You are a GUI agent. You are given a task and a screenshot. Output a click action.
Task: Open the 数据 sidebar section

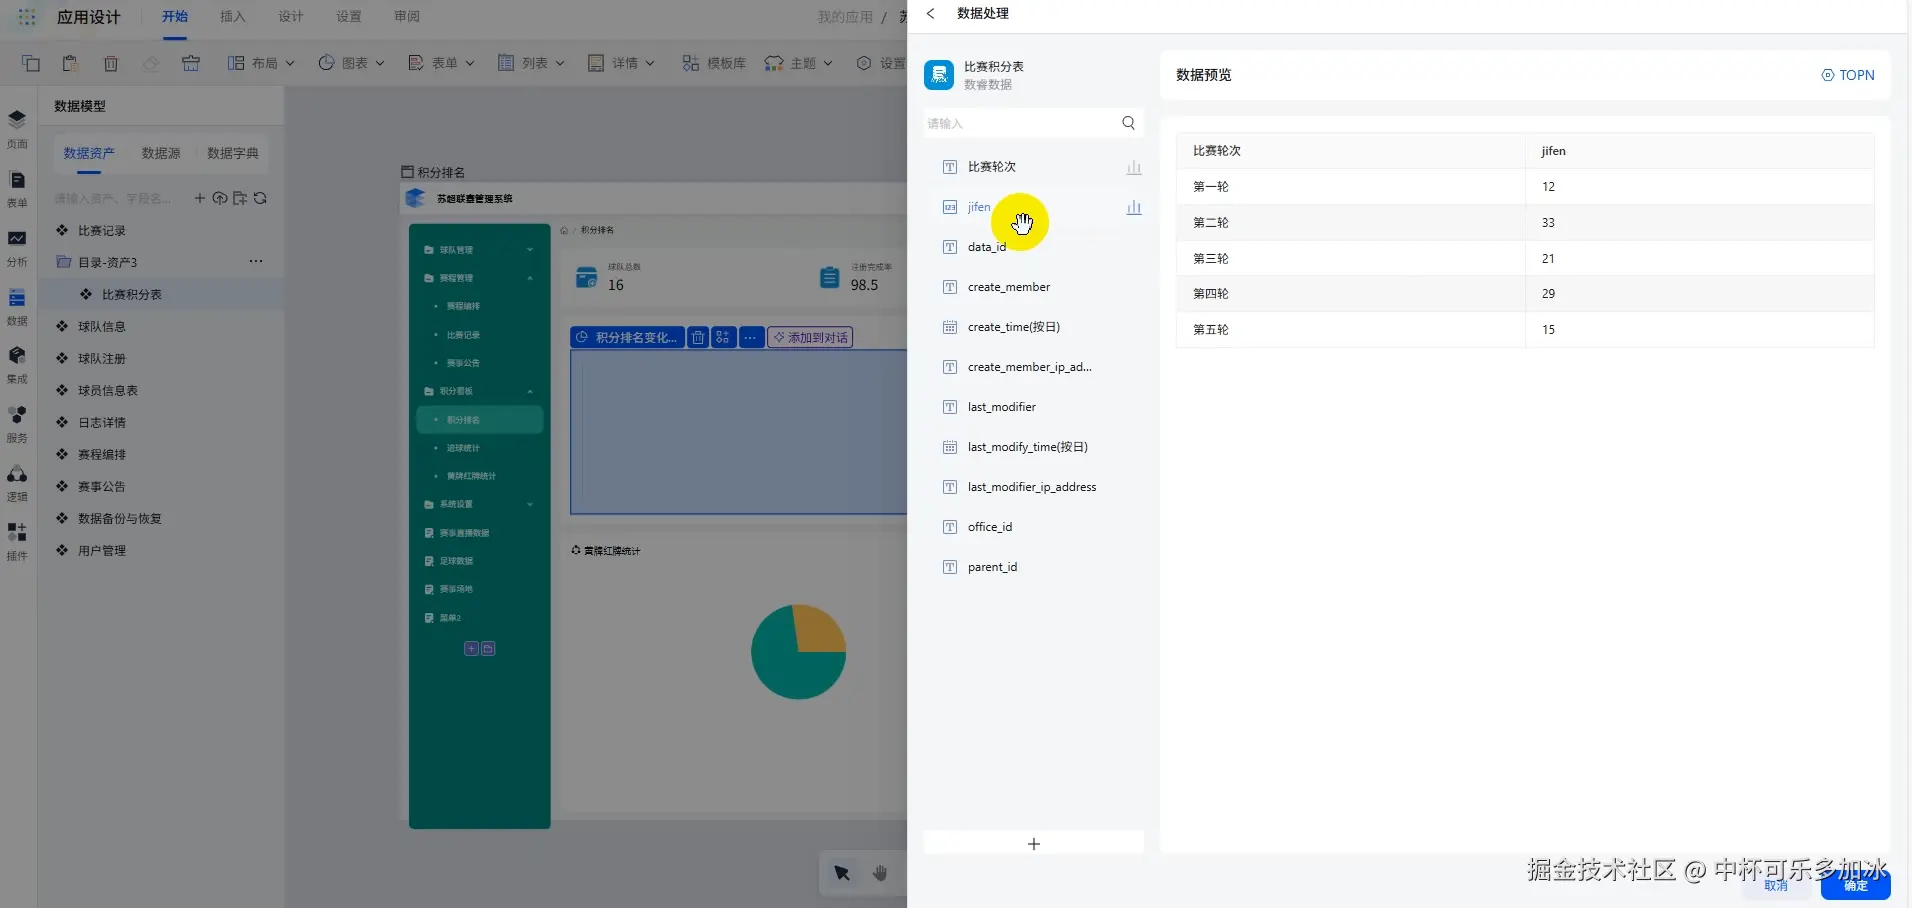click(17, 306)
